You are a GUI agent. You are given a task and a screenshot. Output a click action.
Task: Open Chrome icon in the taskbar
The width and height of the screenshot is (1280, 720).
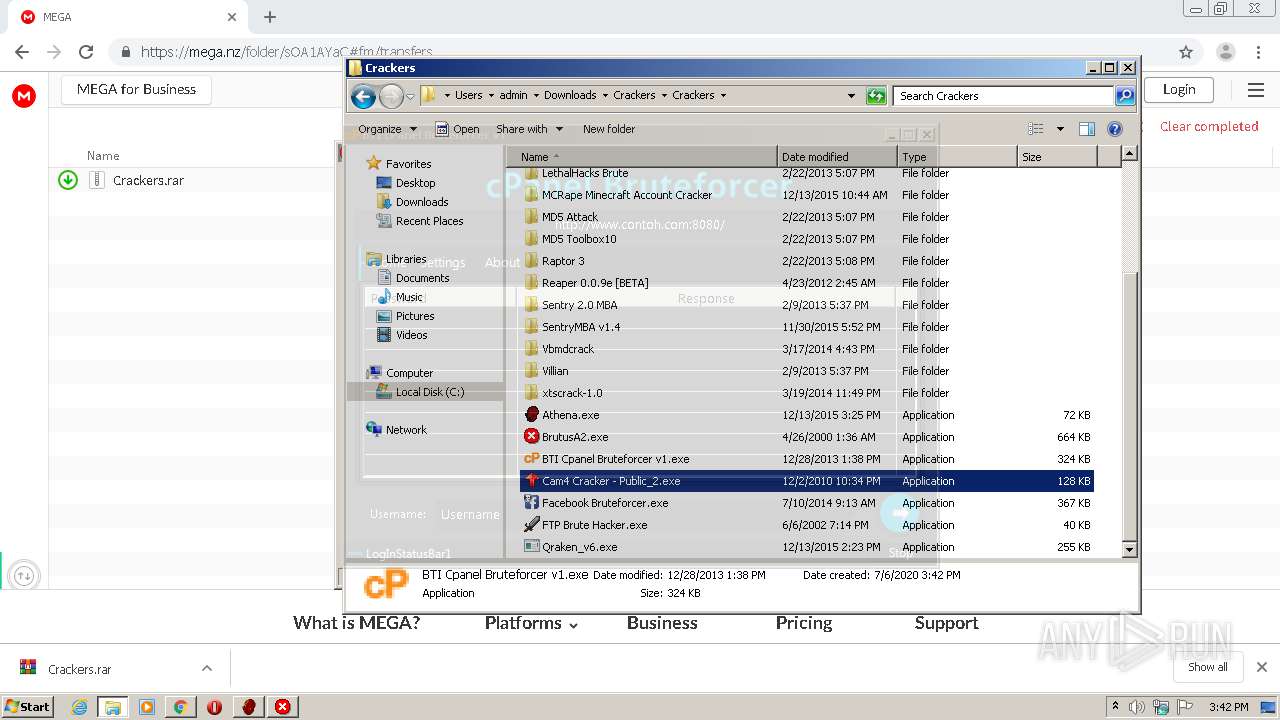pyautogui.click(x=180, y=707)
